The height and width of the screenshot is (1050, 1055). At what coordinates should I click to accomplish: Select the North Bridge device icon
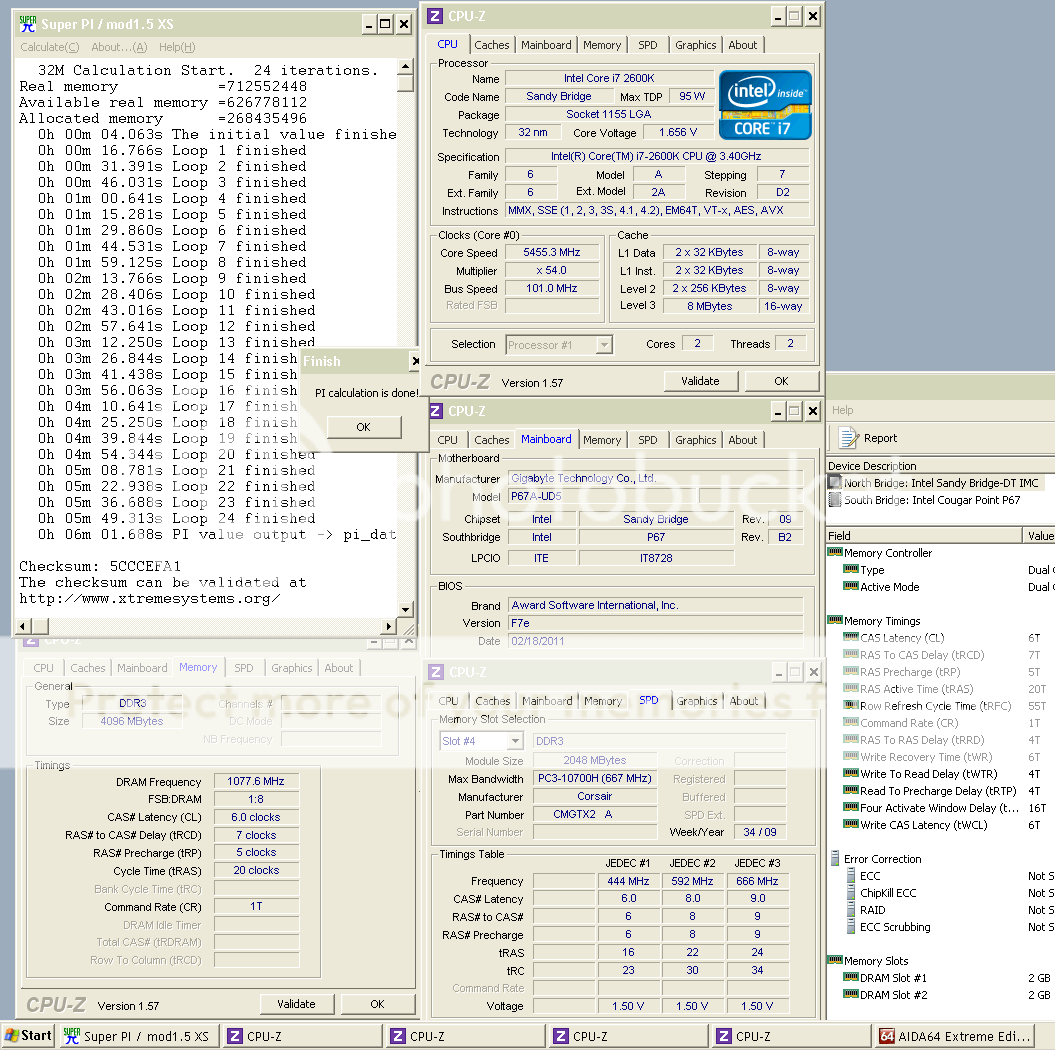tap(835, 483)
